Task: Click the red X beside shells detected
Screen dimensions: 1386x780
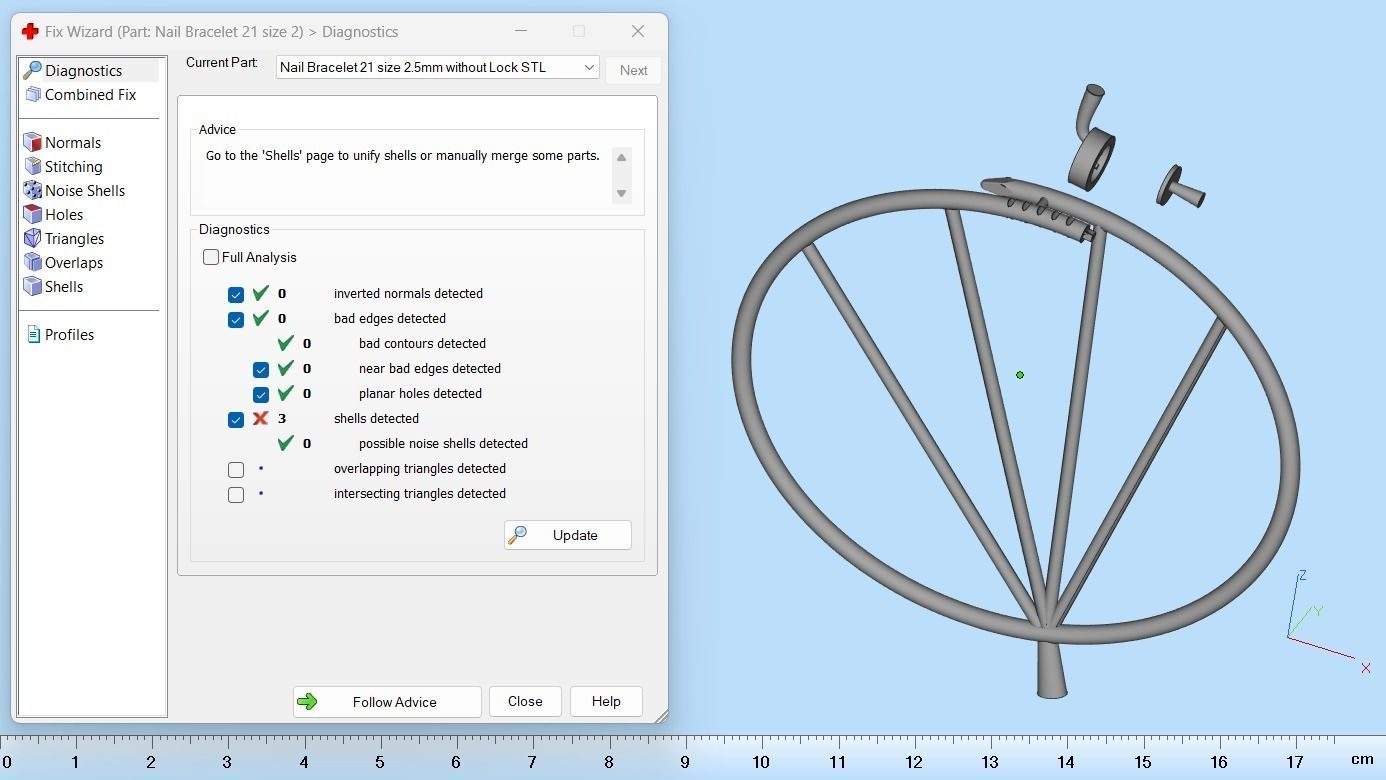Action: 260,418
